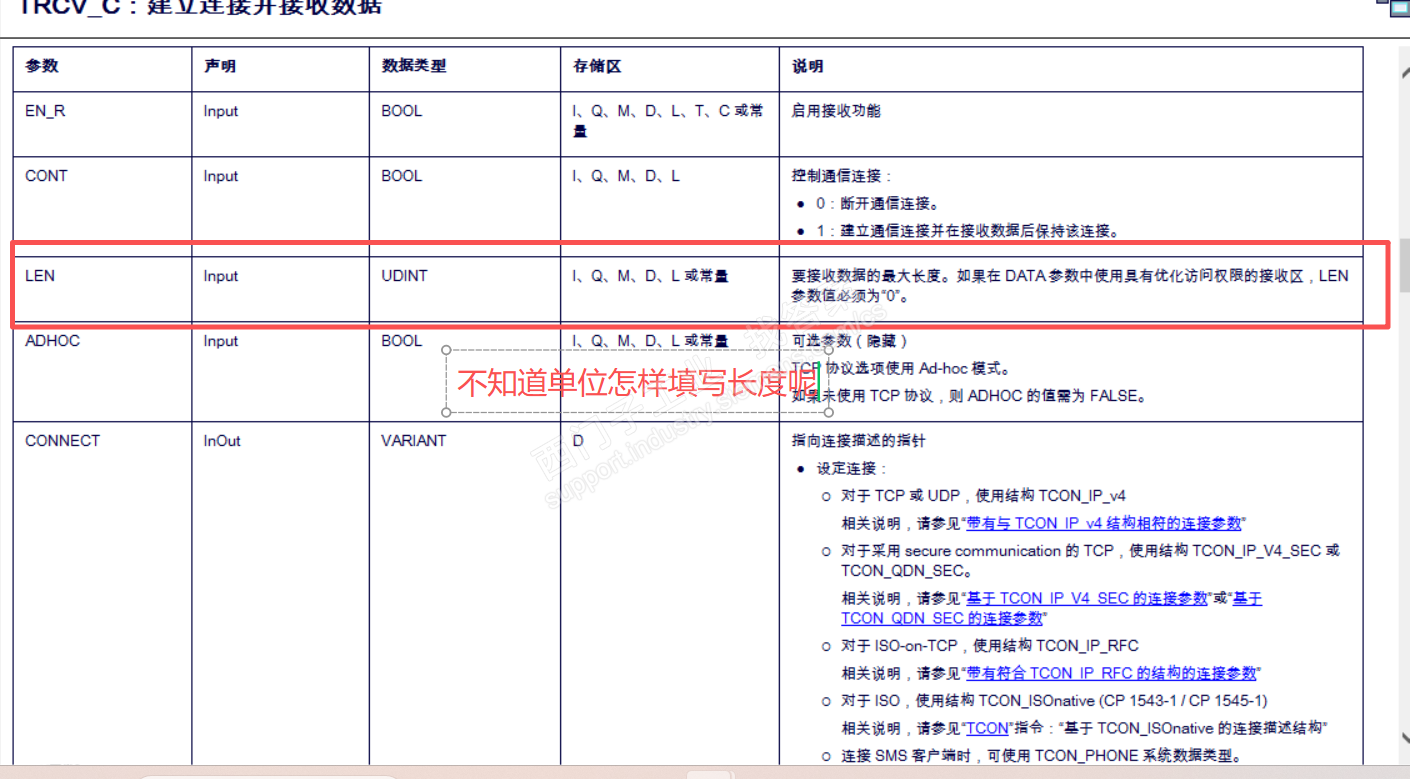Click storage area "D" in CONNECT row
Viewport: 1410px width, 779px height.
578,441
